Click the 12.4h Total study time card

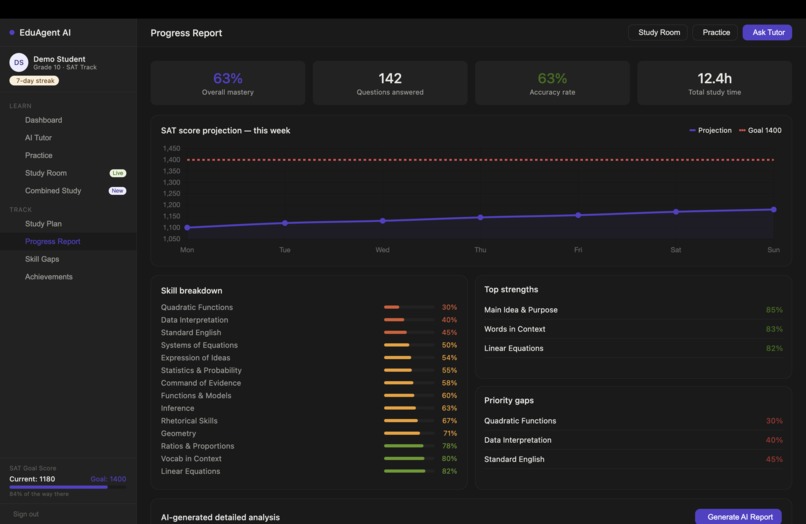tap(715, 83)
